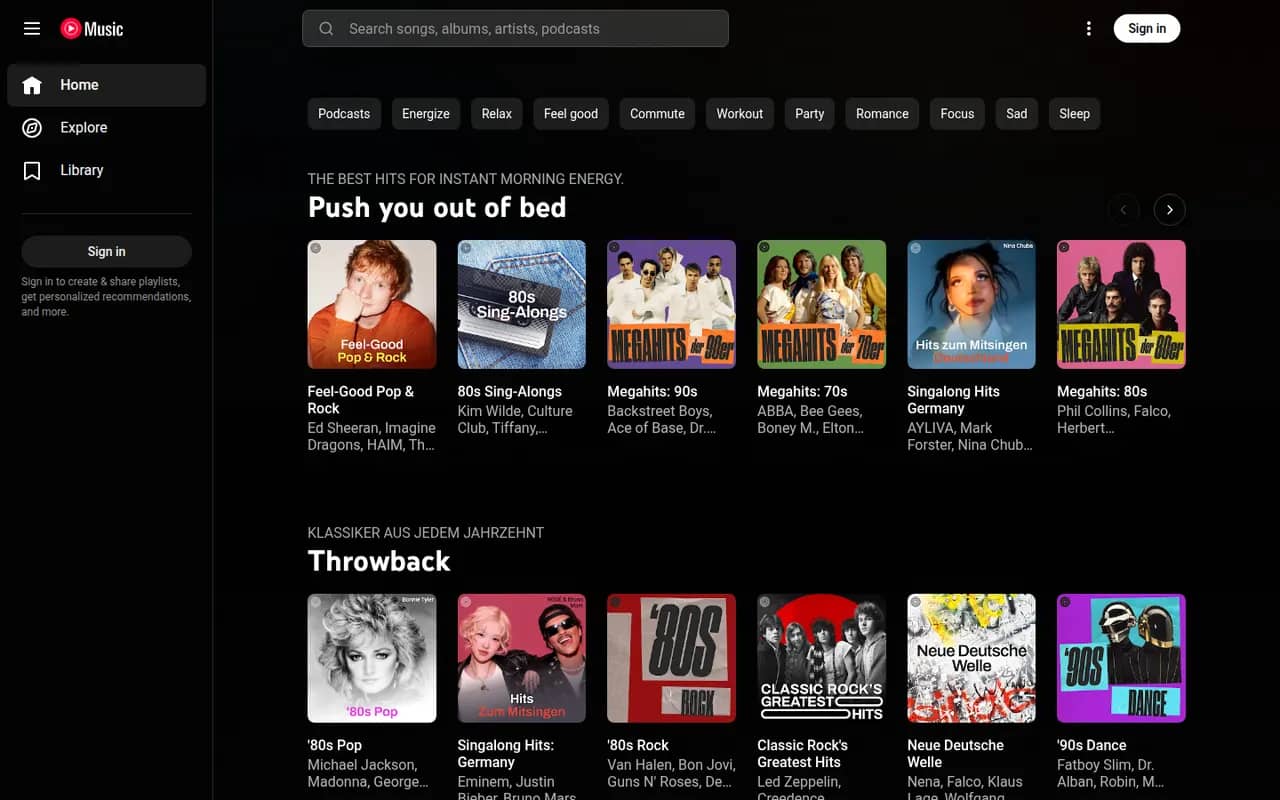Select the Feel good chip

[x=571, y=114]
